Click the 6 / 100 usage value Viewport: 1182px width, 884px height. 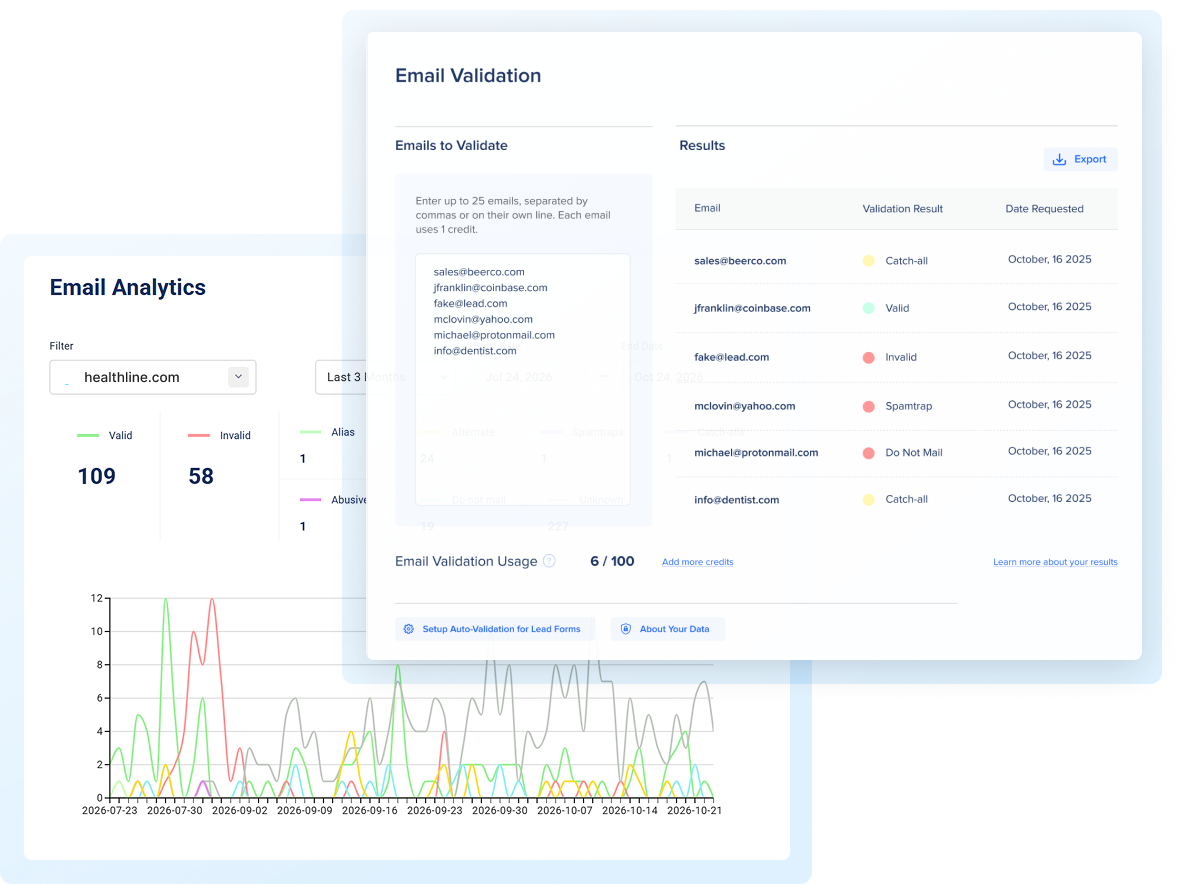tap(612, 561)
